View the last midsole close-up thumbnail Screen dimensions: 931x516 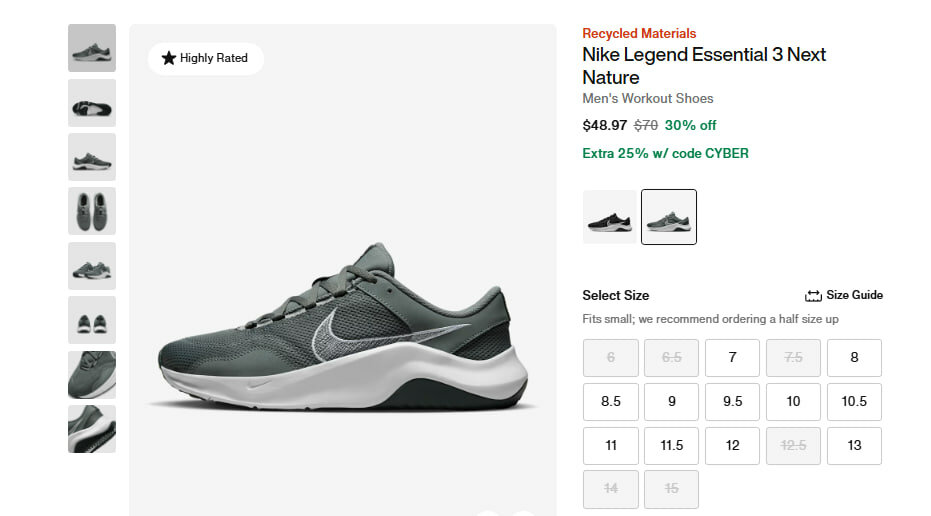coord(92,429)
